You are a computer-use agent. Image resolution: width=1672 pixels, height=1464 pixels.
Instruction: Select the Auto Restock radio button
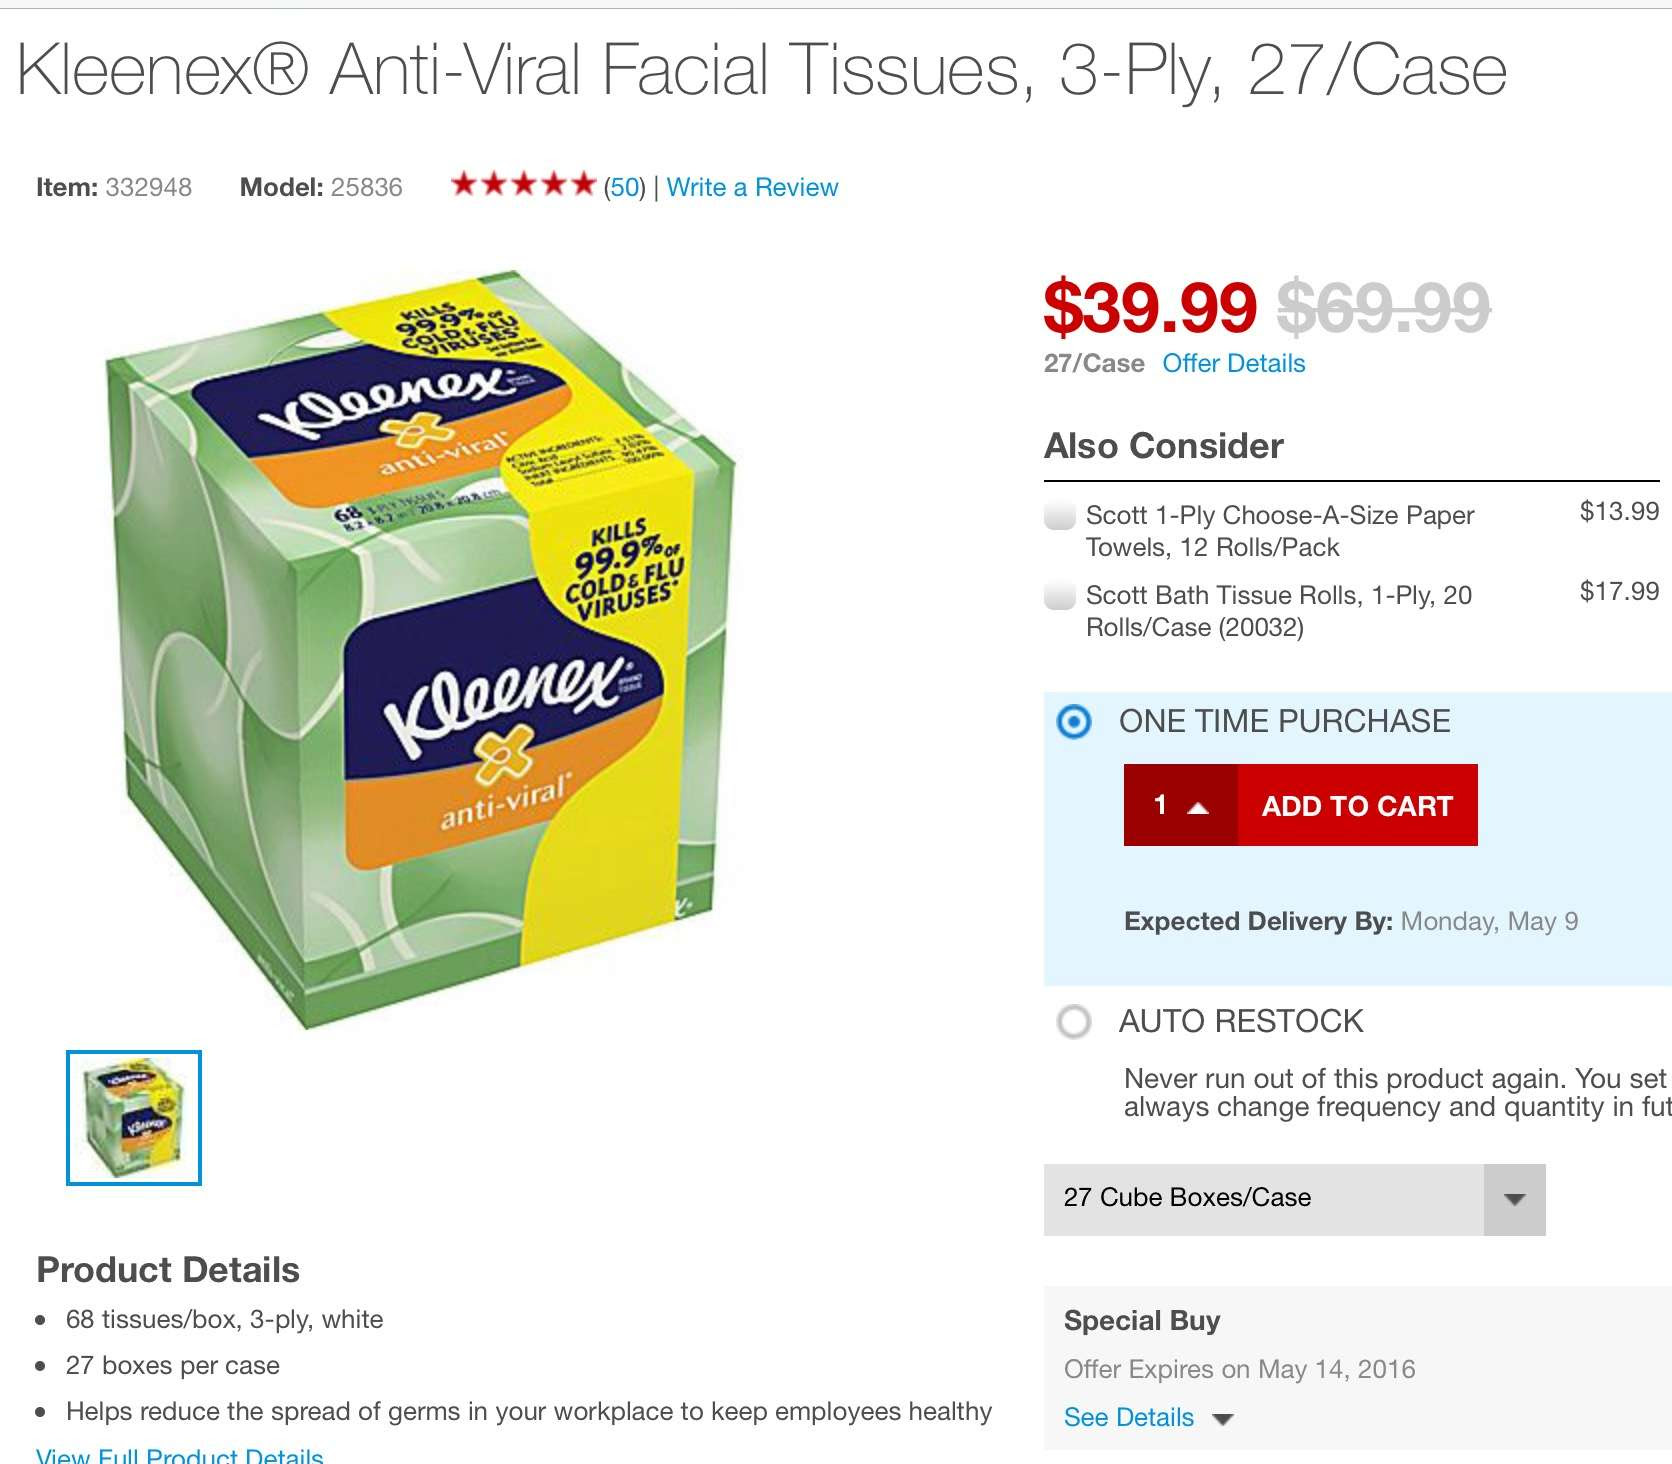1074,1021
